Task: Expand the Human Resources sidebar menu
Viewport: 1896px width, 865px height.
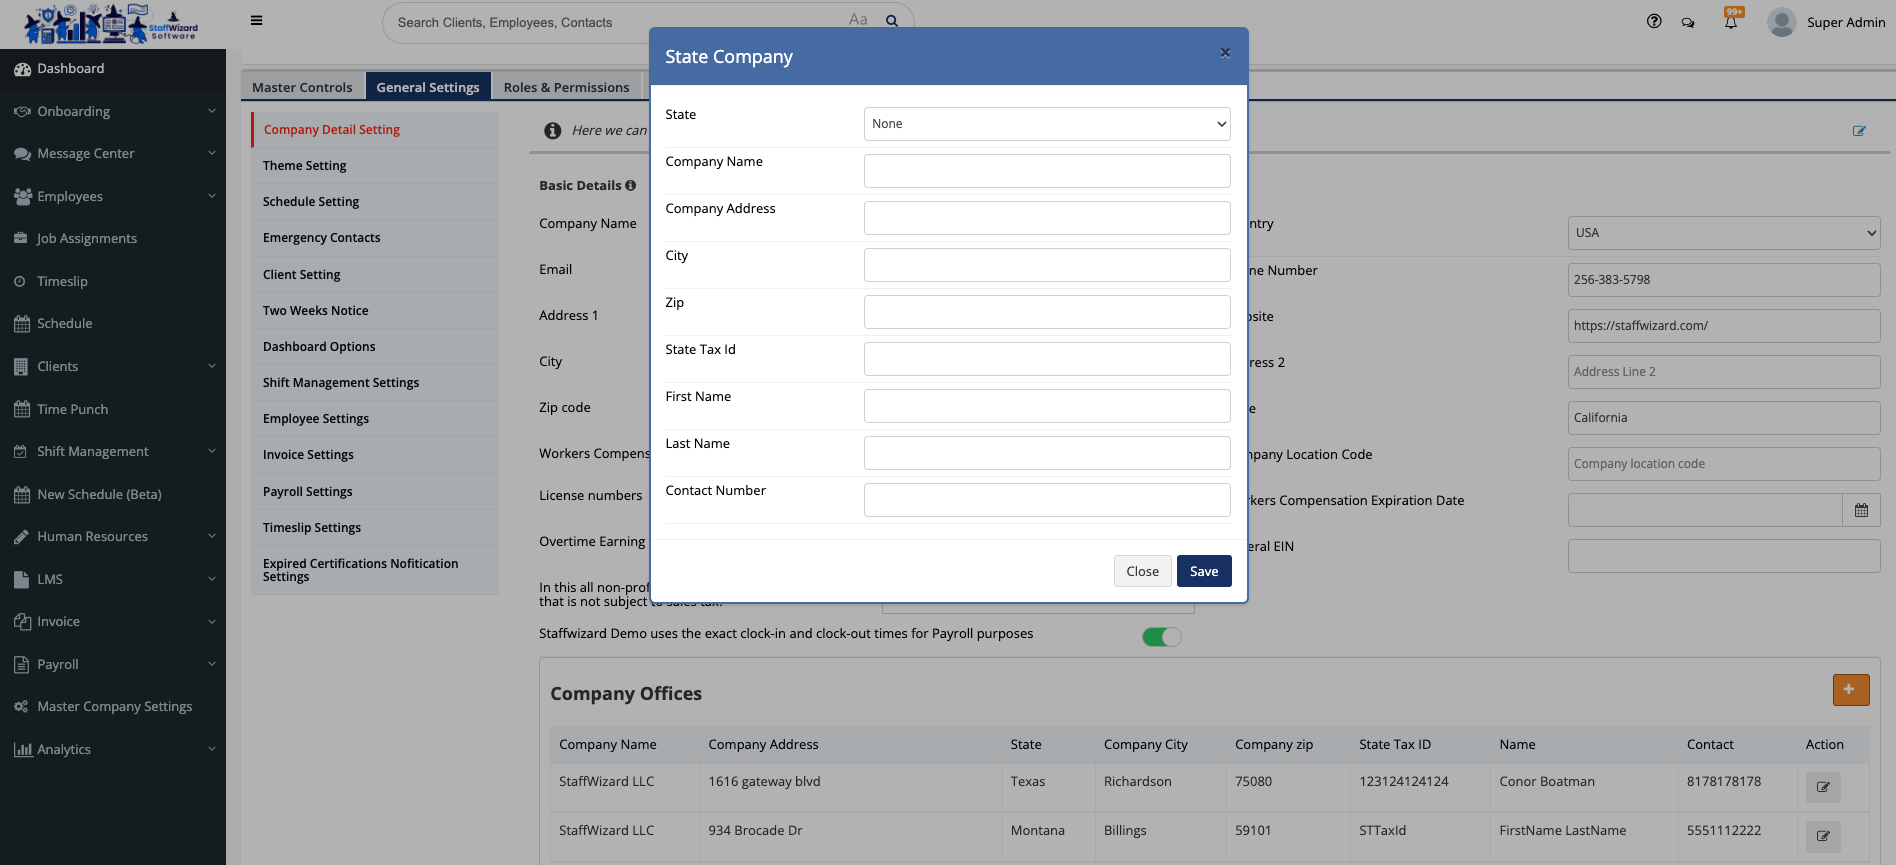Action: (x=113, y=537)
